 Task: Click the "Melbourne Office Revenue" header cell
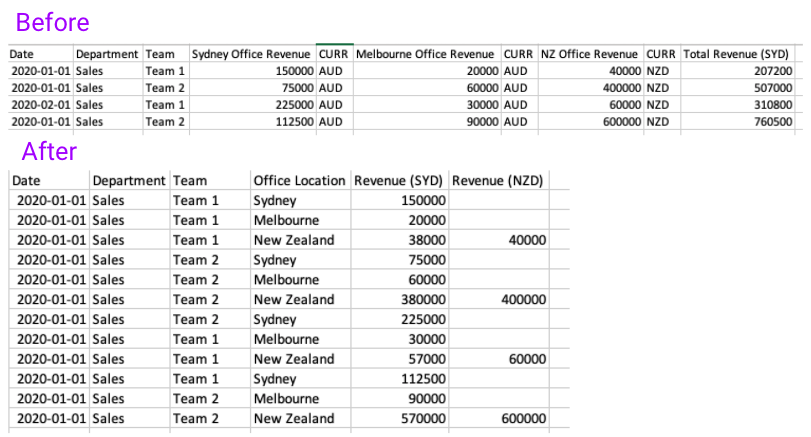click(x=425, y=53)
